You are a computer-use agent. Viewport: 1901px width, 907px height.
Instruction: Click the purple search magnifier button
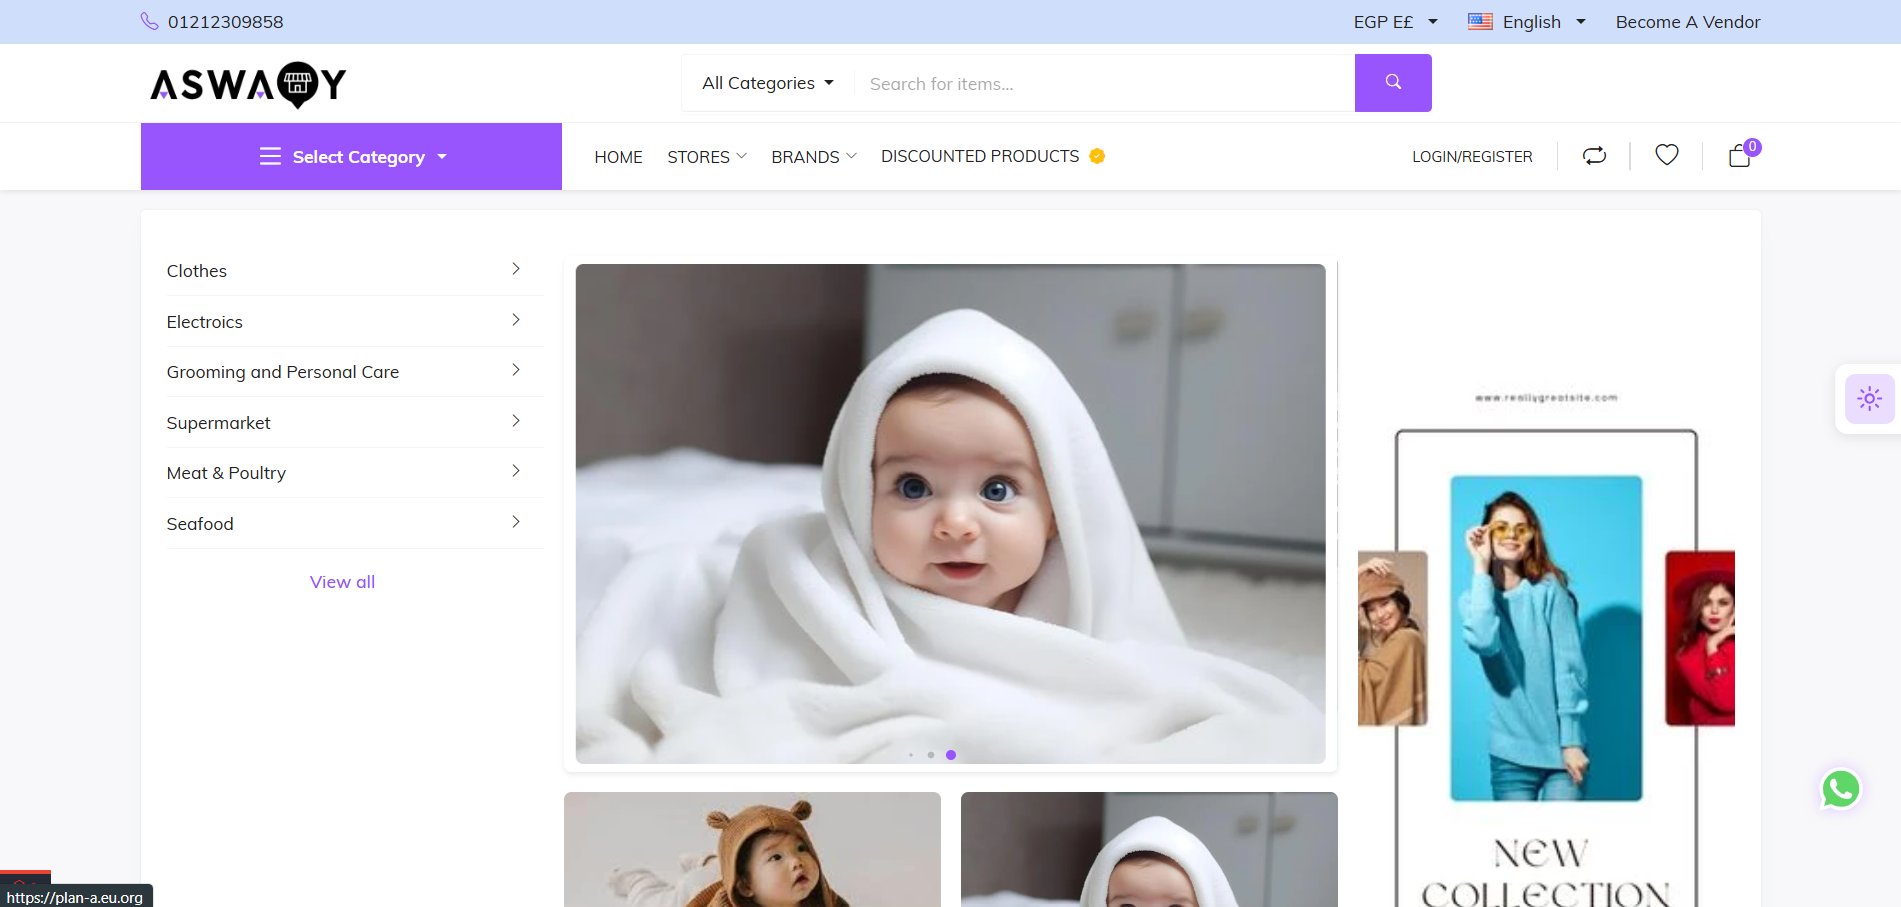[x=1392, y=83]
